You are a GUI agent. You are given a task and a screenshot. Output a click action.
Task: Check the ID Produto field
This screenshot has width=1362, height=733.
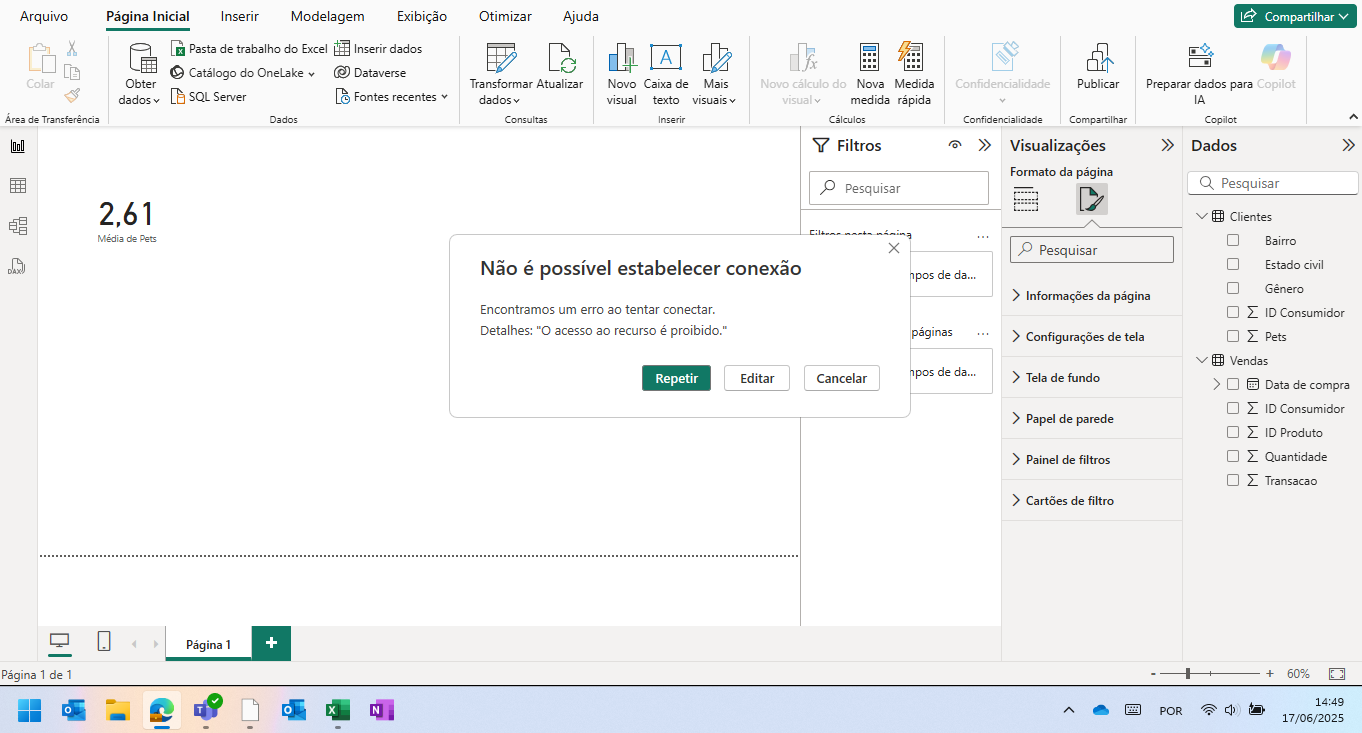click(x=1233, y=432)
